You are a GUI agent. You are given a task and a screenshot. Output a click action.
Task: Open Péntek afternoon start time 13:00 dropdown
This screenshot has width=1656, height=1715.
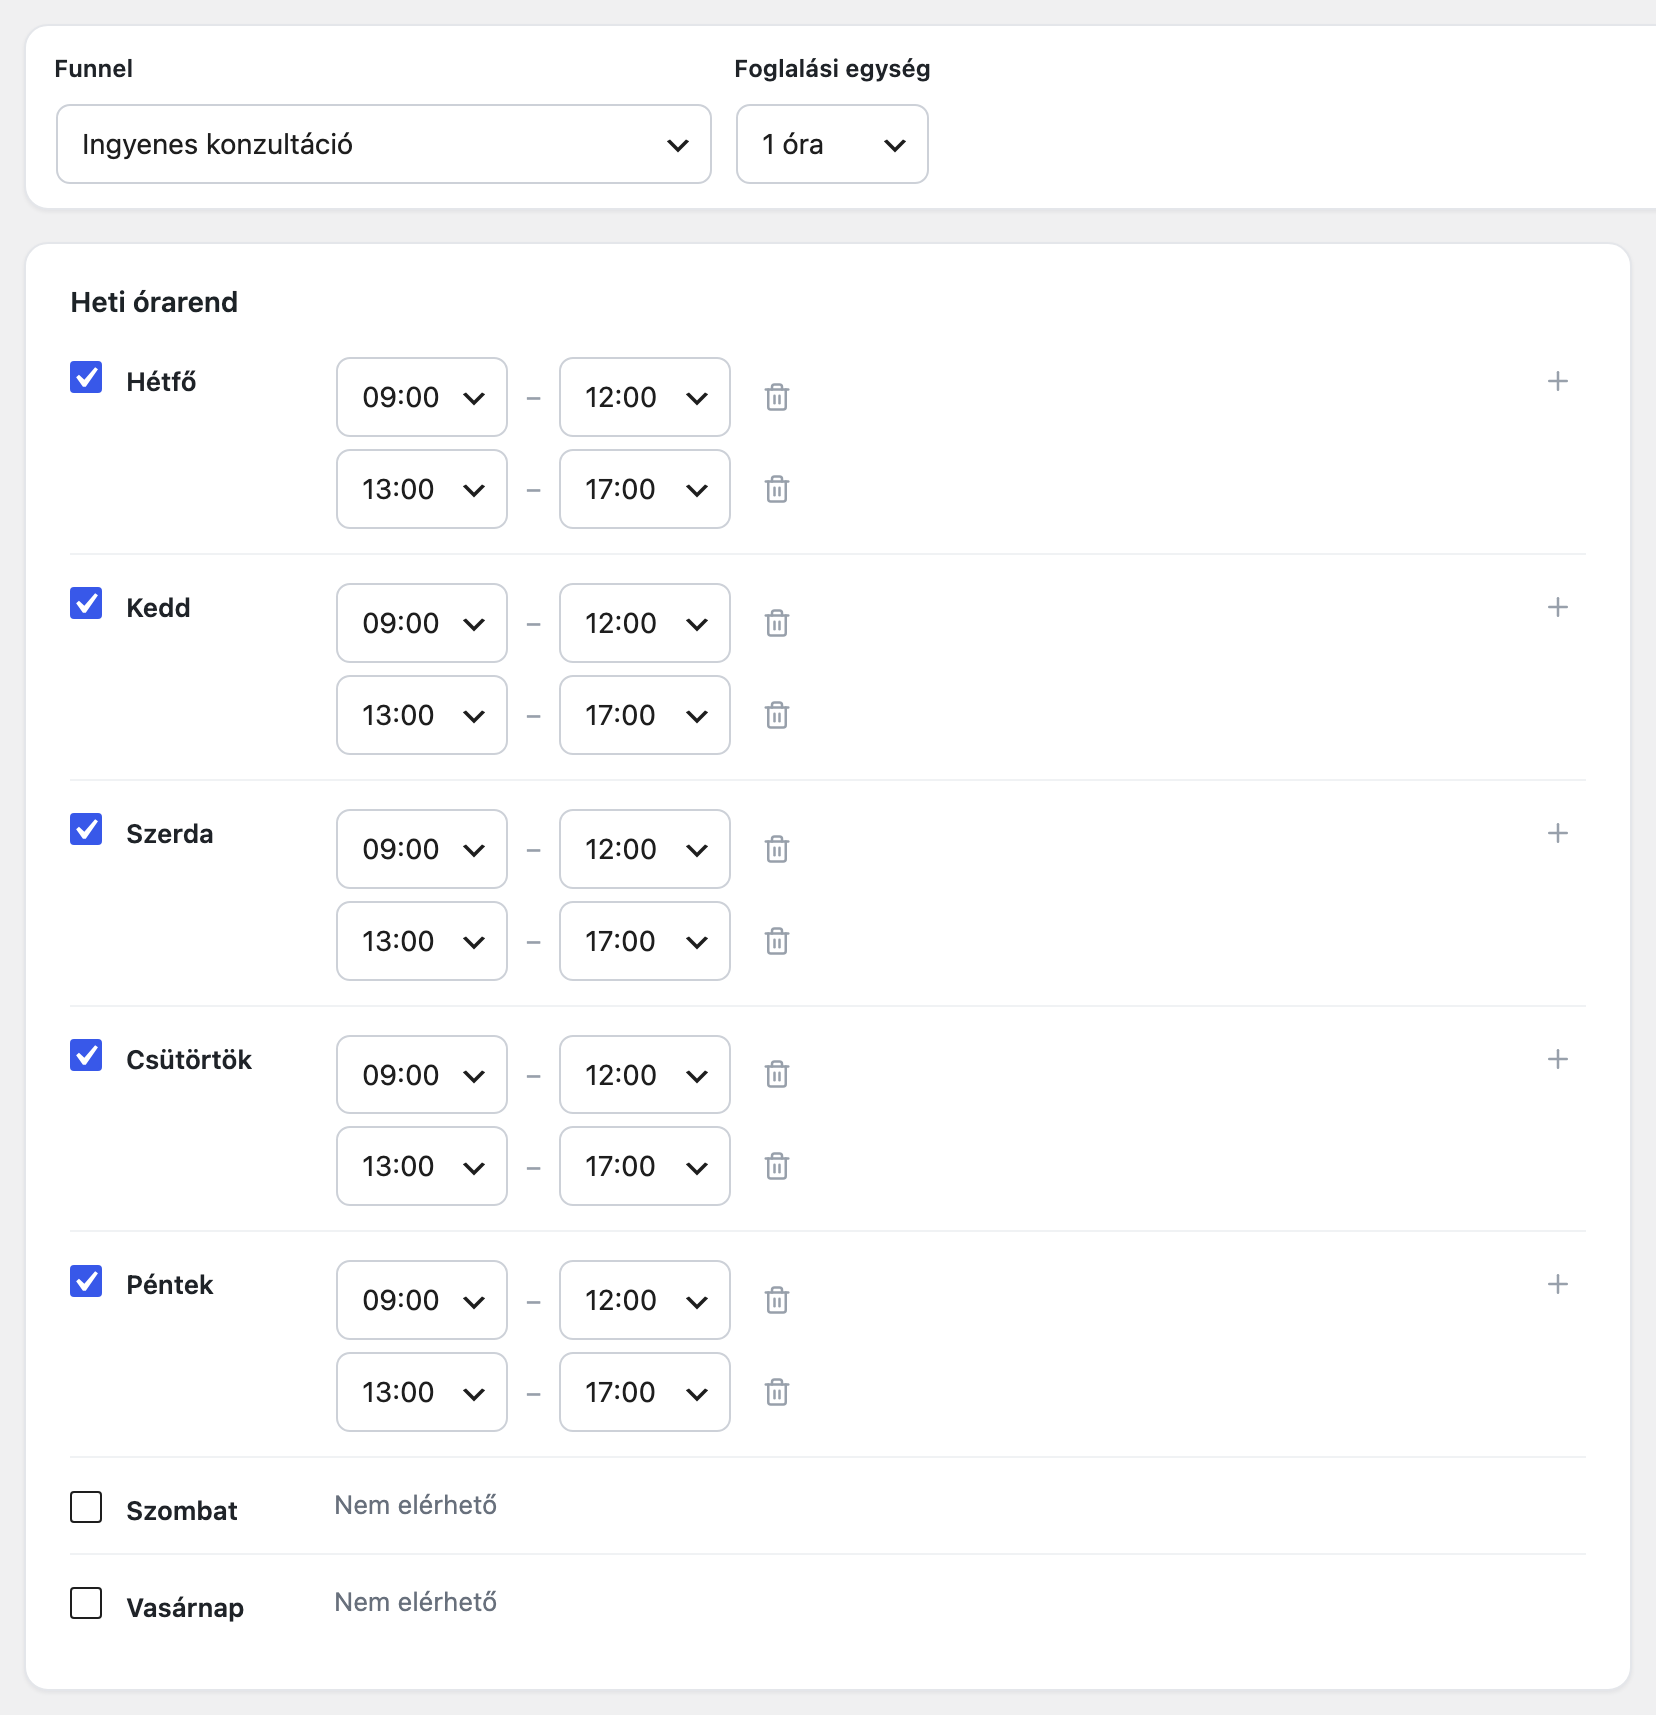tap(422, 1392)
